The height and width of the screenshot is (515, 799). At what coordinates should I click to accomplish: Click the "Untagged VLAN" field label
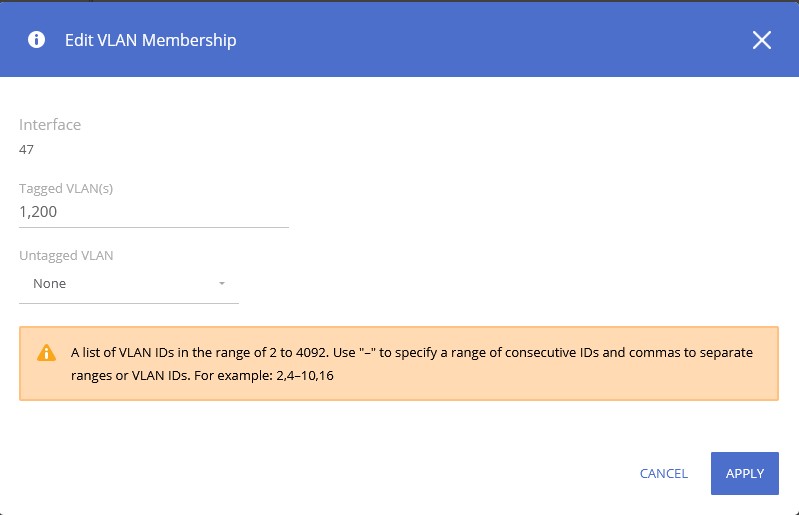66,256
